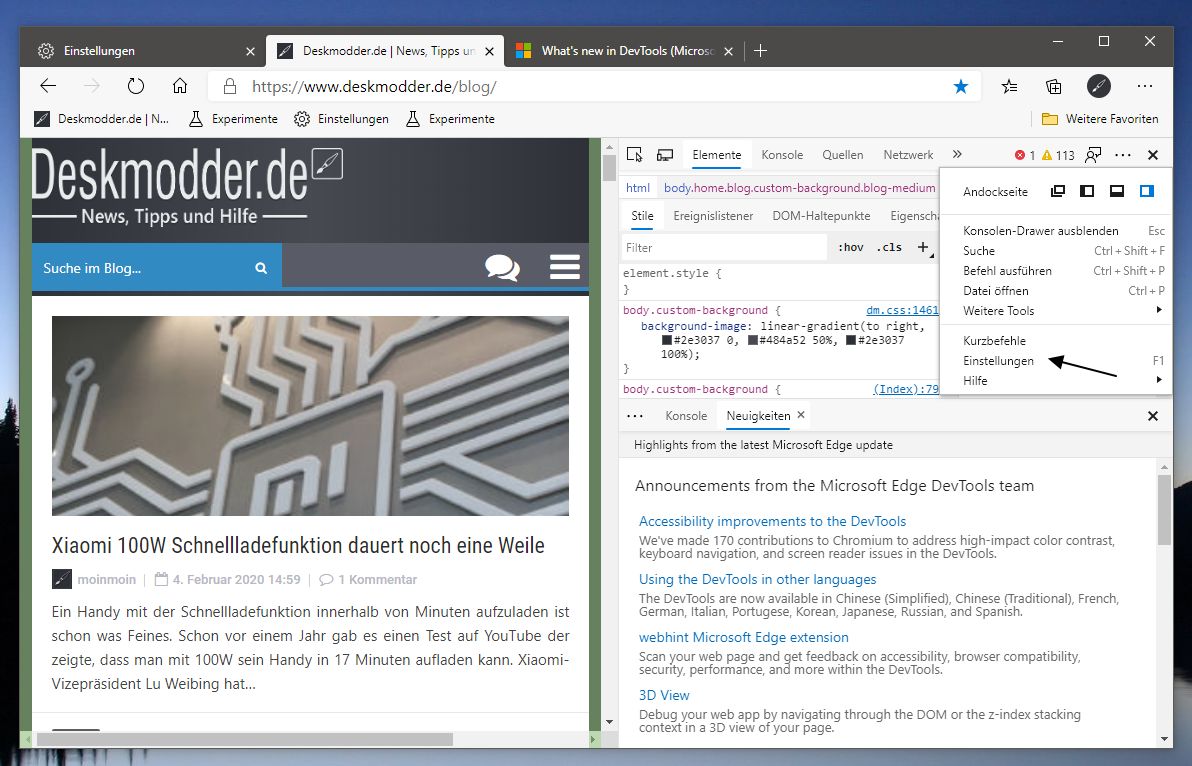
Task: Open the comments speech bubble icon
Action: [x=502, y=267]
